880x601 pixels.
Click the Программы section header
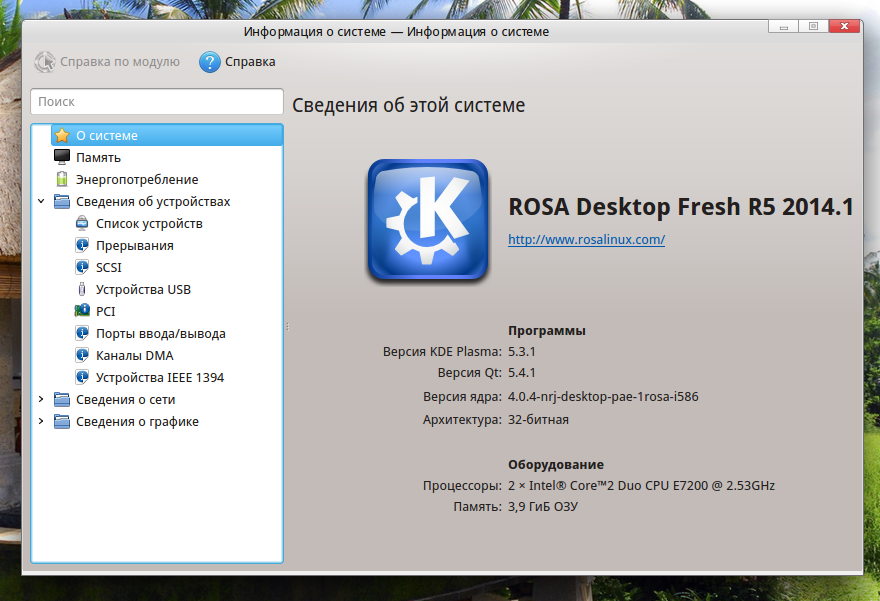click(547, 331)
